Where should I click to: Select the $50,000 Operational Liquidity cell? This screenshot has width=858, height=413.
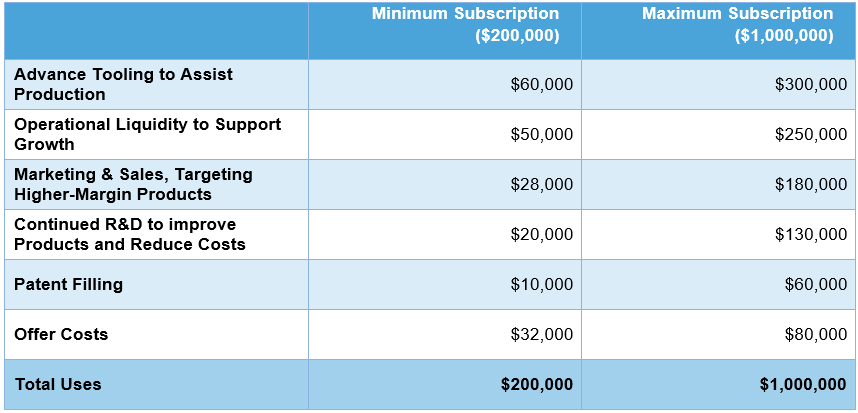[x=541, y=134]
